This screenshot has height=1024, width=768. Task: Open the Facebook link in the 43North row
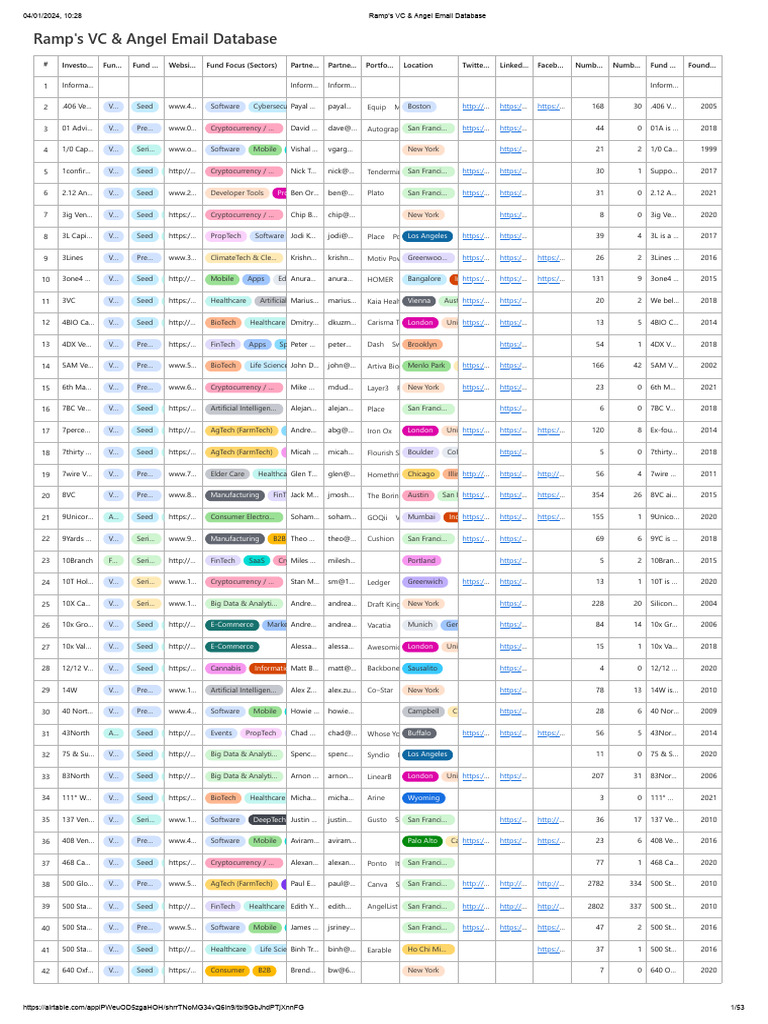pyautogui.click(x=551, y=733)
